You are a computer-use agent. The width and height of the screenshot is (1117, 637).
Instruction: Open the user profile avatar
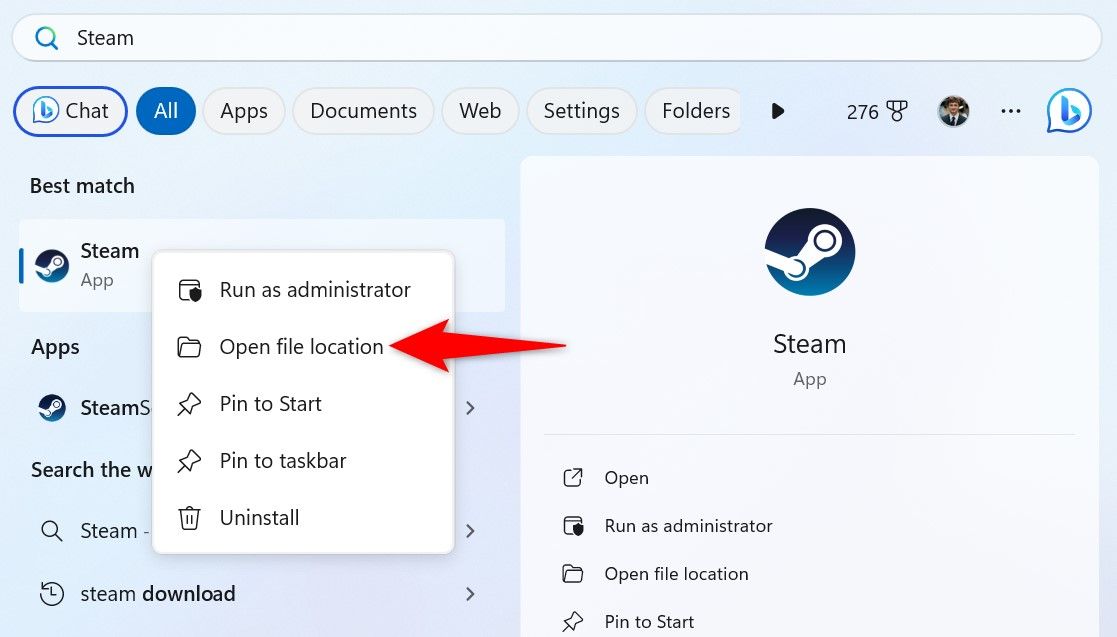(x=953, y=111)
